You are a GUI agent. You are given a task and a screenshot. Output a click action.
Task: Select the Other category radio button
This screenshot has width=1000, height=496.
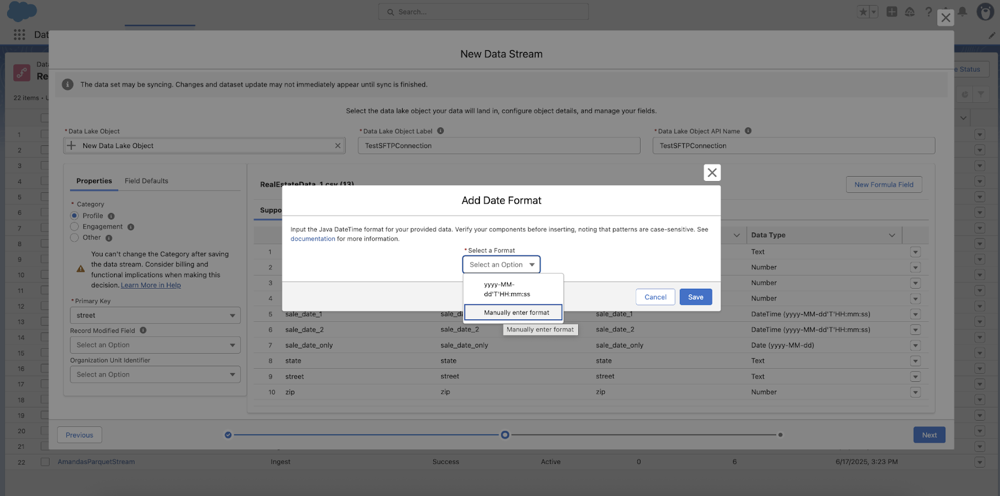(x=74, y=238)
